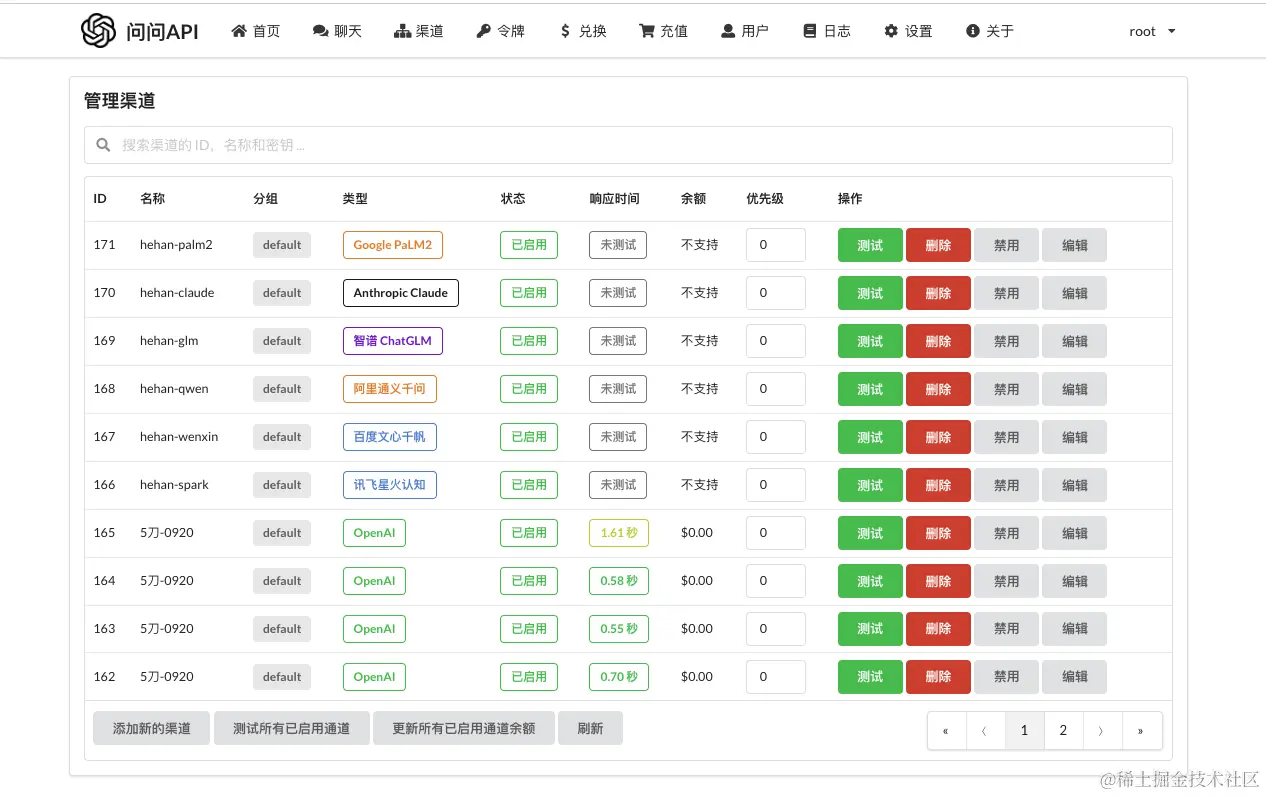Jump to first page with « arrow
The image size is (1266, 796).
click(x=946, y=731)
